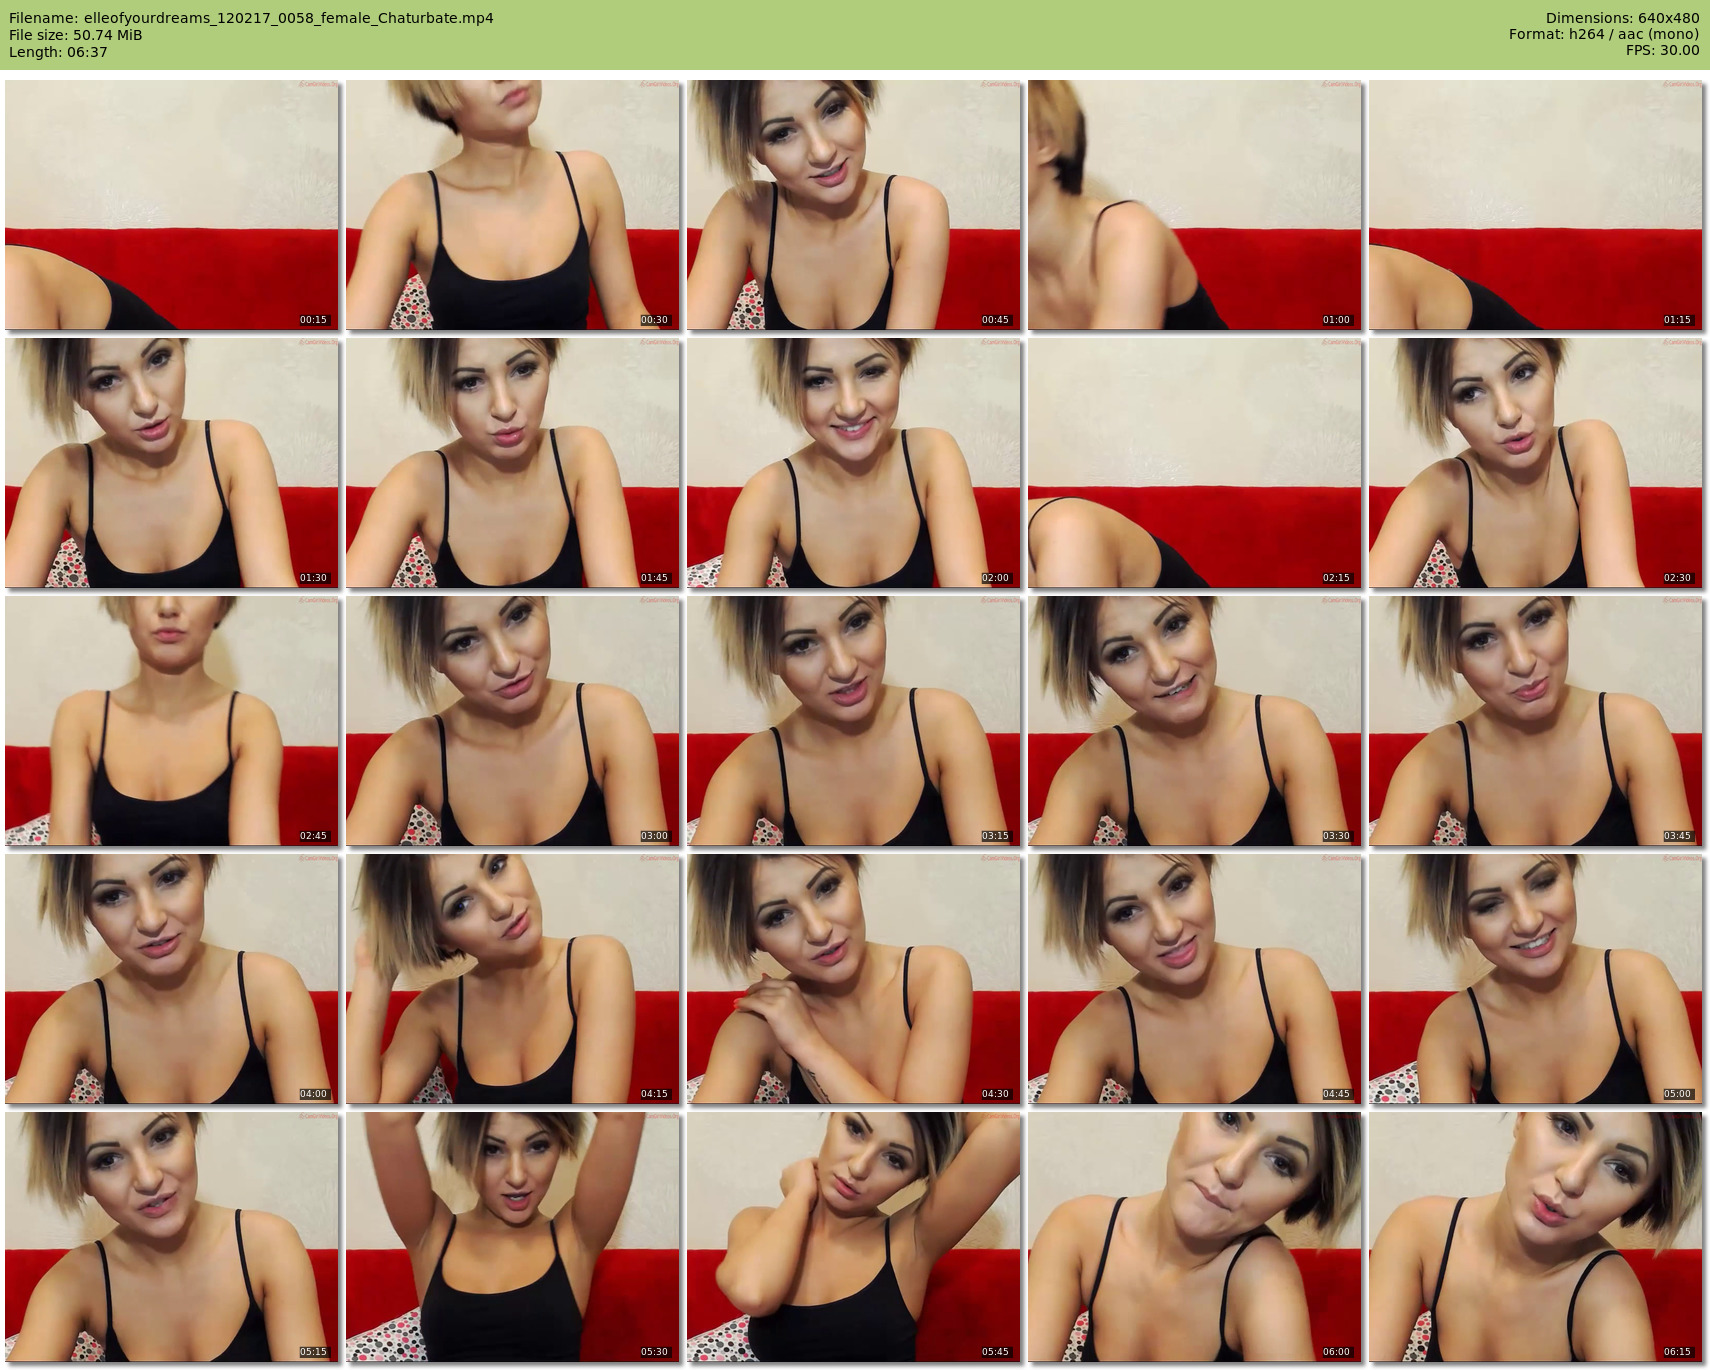Click the frame thumbnail marked 04:30
Screen dimensions: 1710x1370
(854, 979)
